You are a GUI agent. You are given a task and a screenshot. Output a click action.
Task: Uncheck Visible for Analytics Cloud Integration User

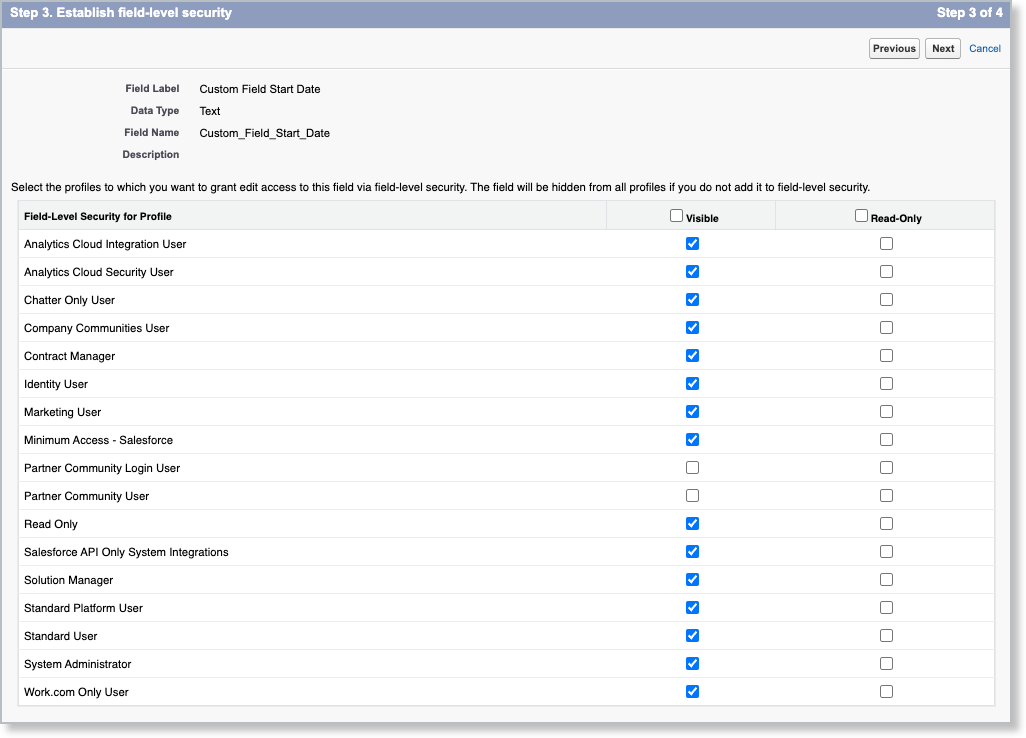point(693,243)
